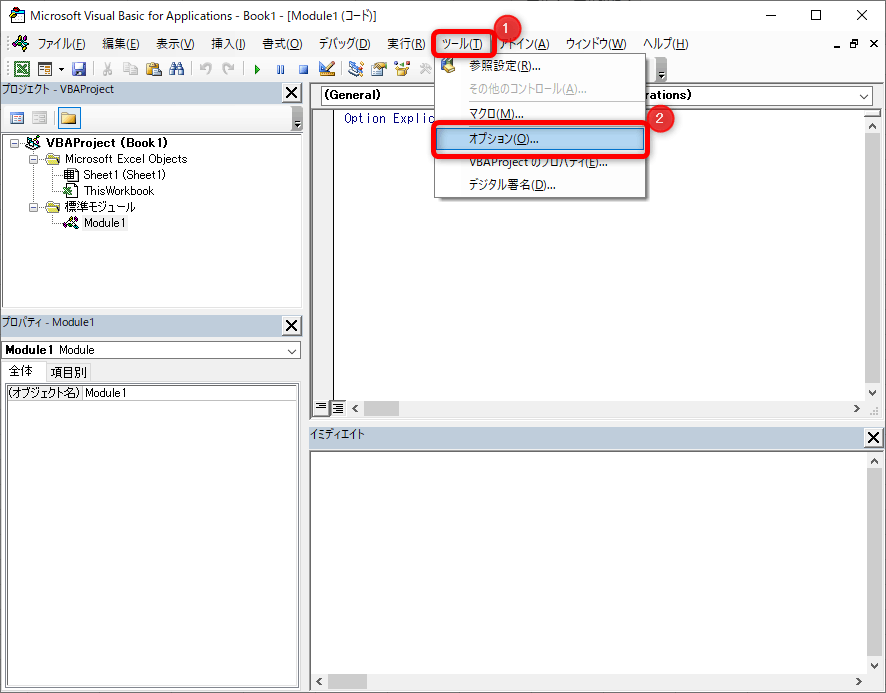Open the Declarations procedure dropdown arrow
Viewport: 886px width, 693px height.
(863, 96)
